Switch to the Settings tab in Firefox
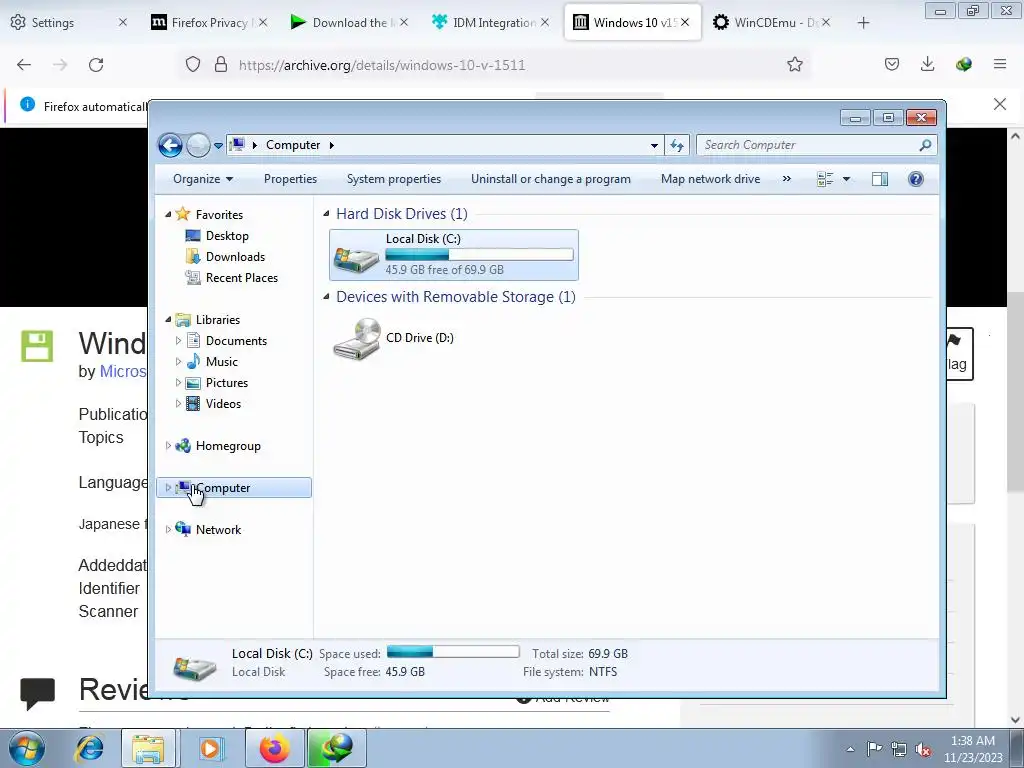The width and height of the screenshot is (1024, 768). [x=52, y=22]
